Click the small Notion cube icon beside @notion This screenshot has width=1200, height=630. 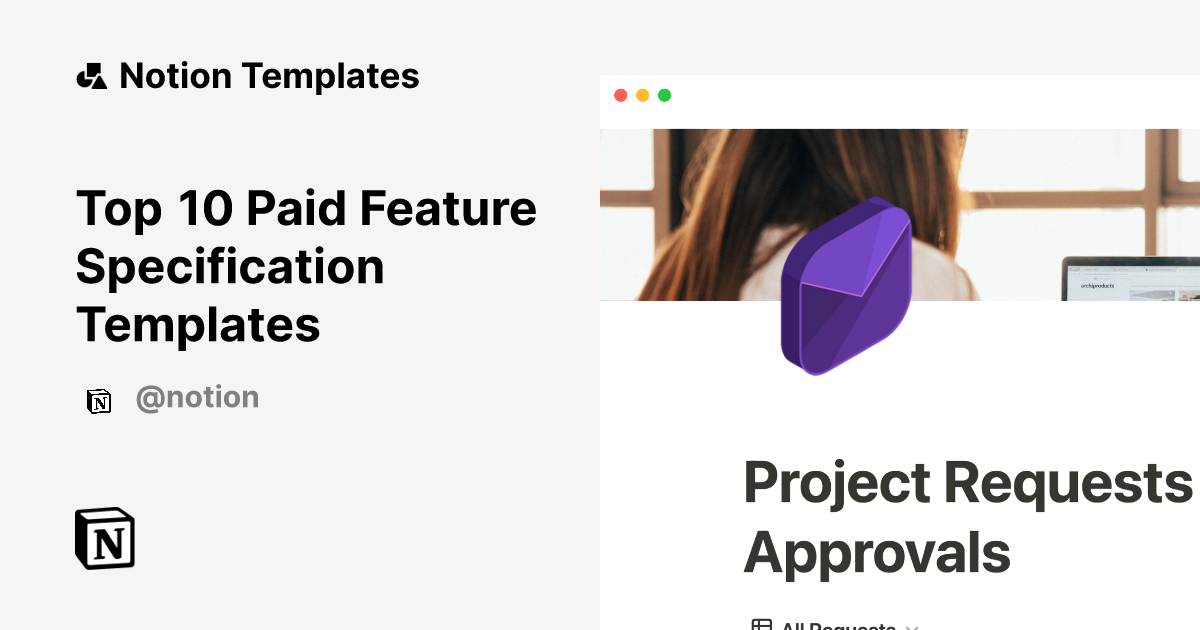[100, 399]
